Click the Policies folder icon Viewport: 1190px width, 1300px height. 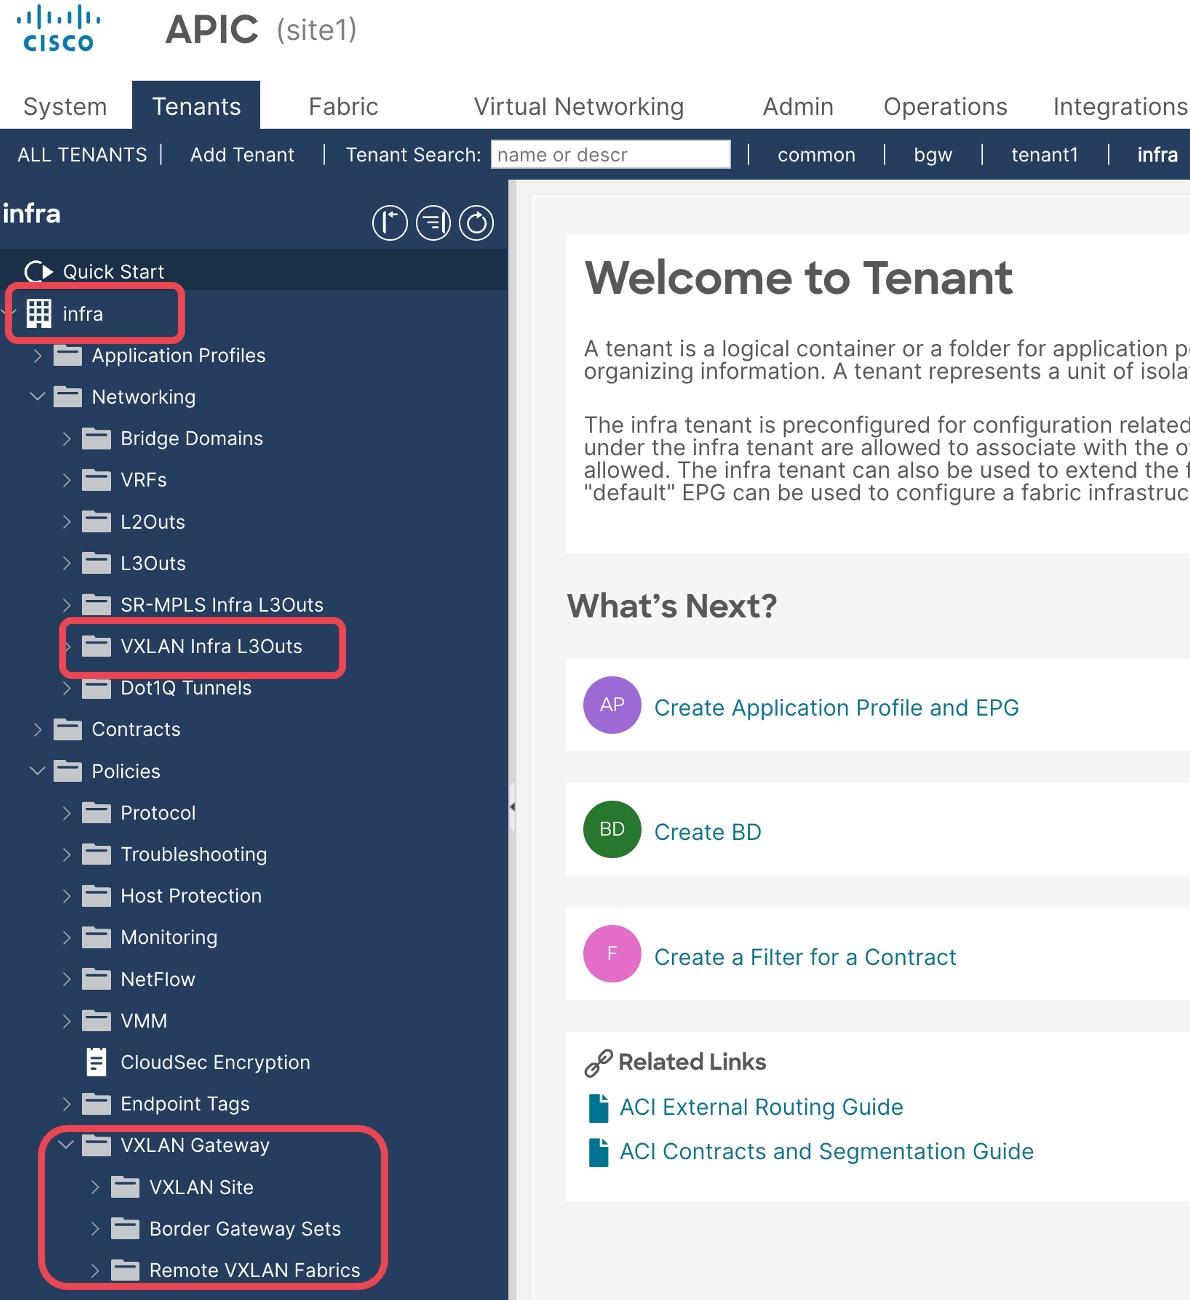coord(68,771)
